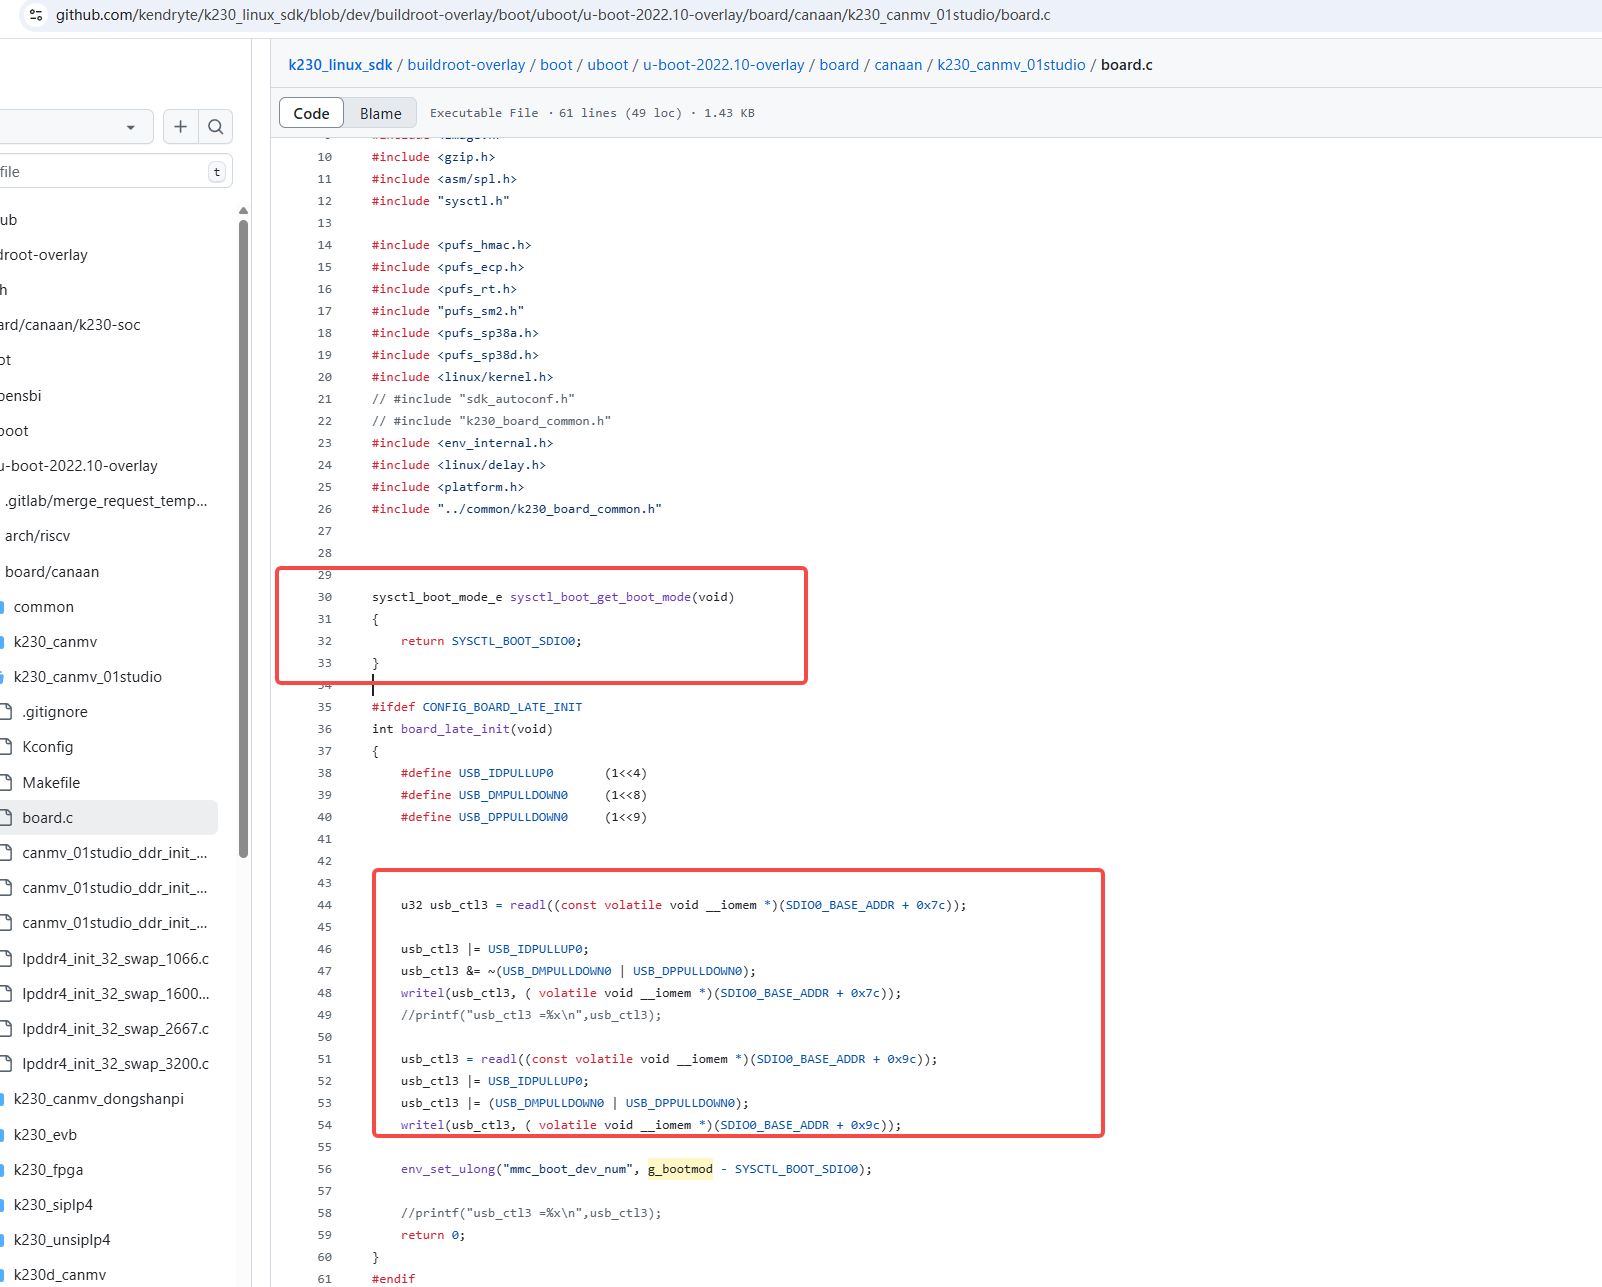Screen dimensions: 1602x1287
Task: Click the file tree scrollbar up arrow
Action: (x=243, y=211)
